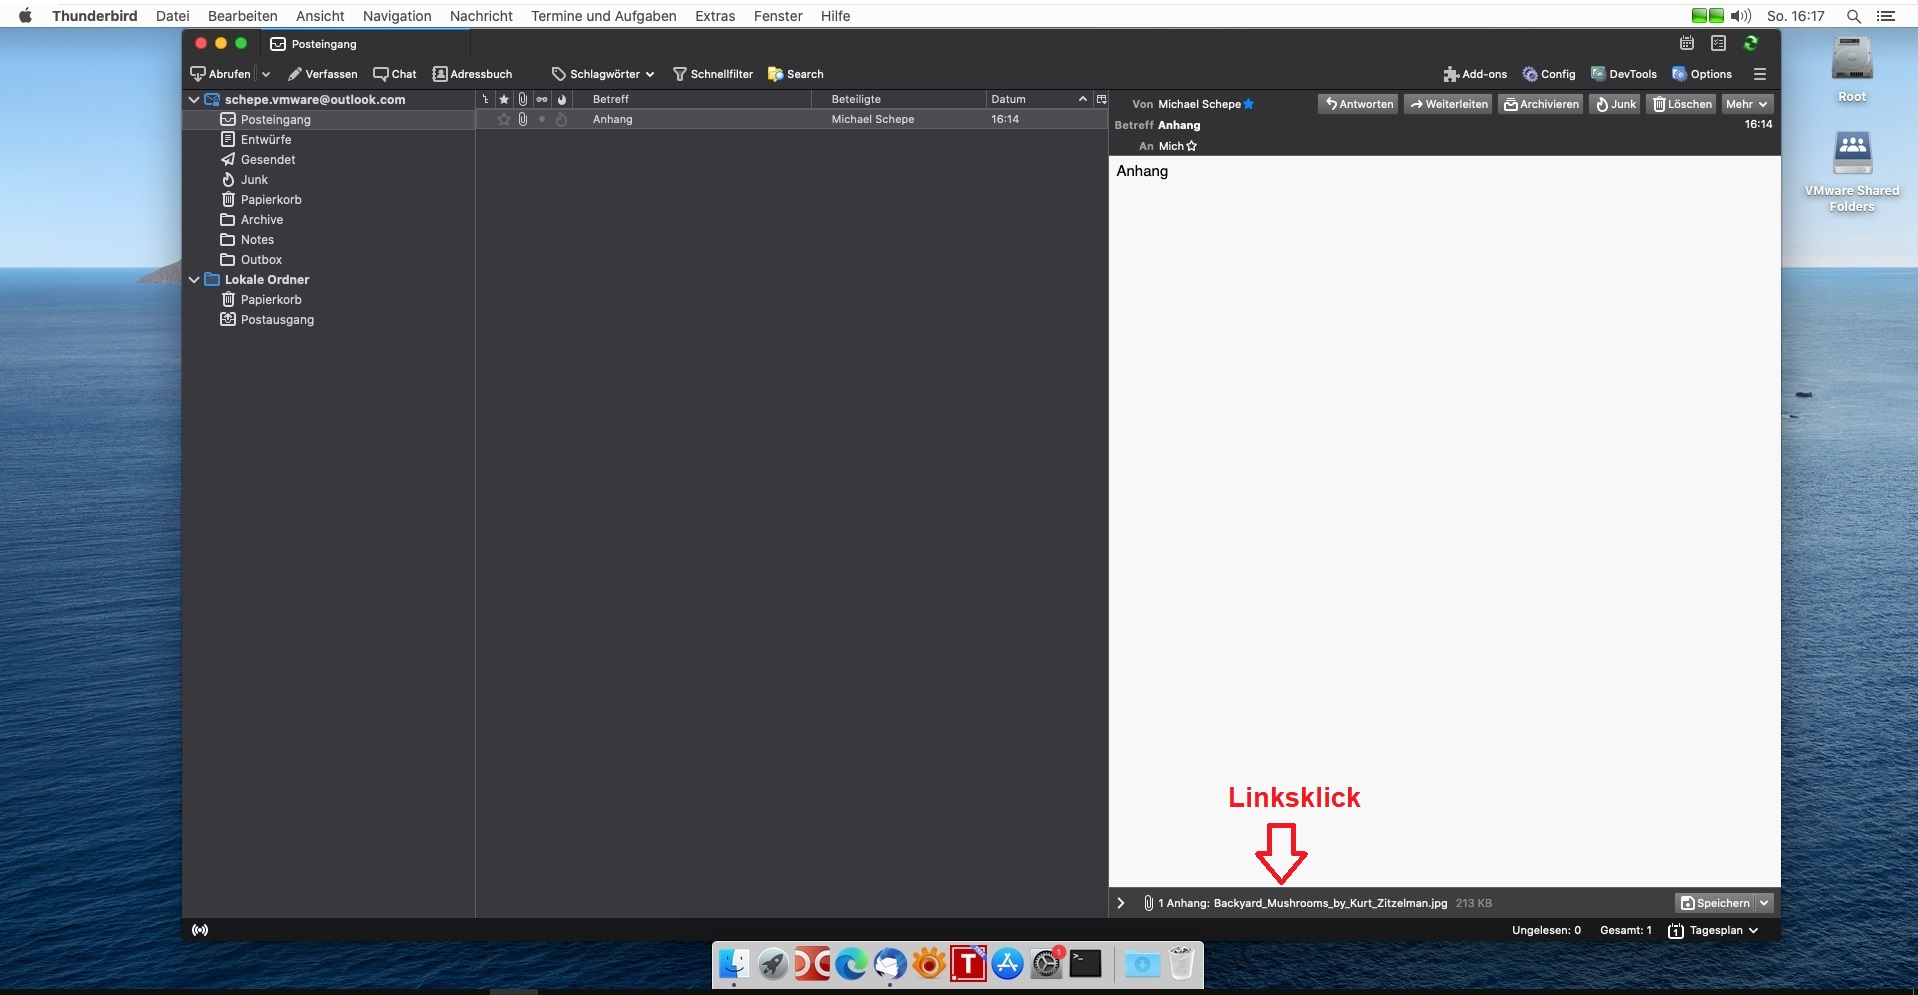The width and height of the screenshot is (1918, 995).
Task: Select the Posteingang folder
Action: tap(328, 120)
